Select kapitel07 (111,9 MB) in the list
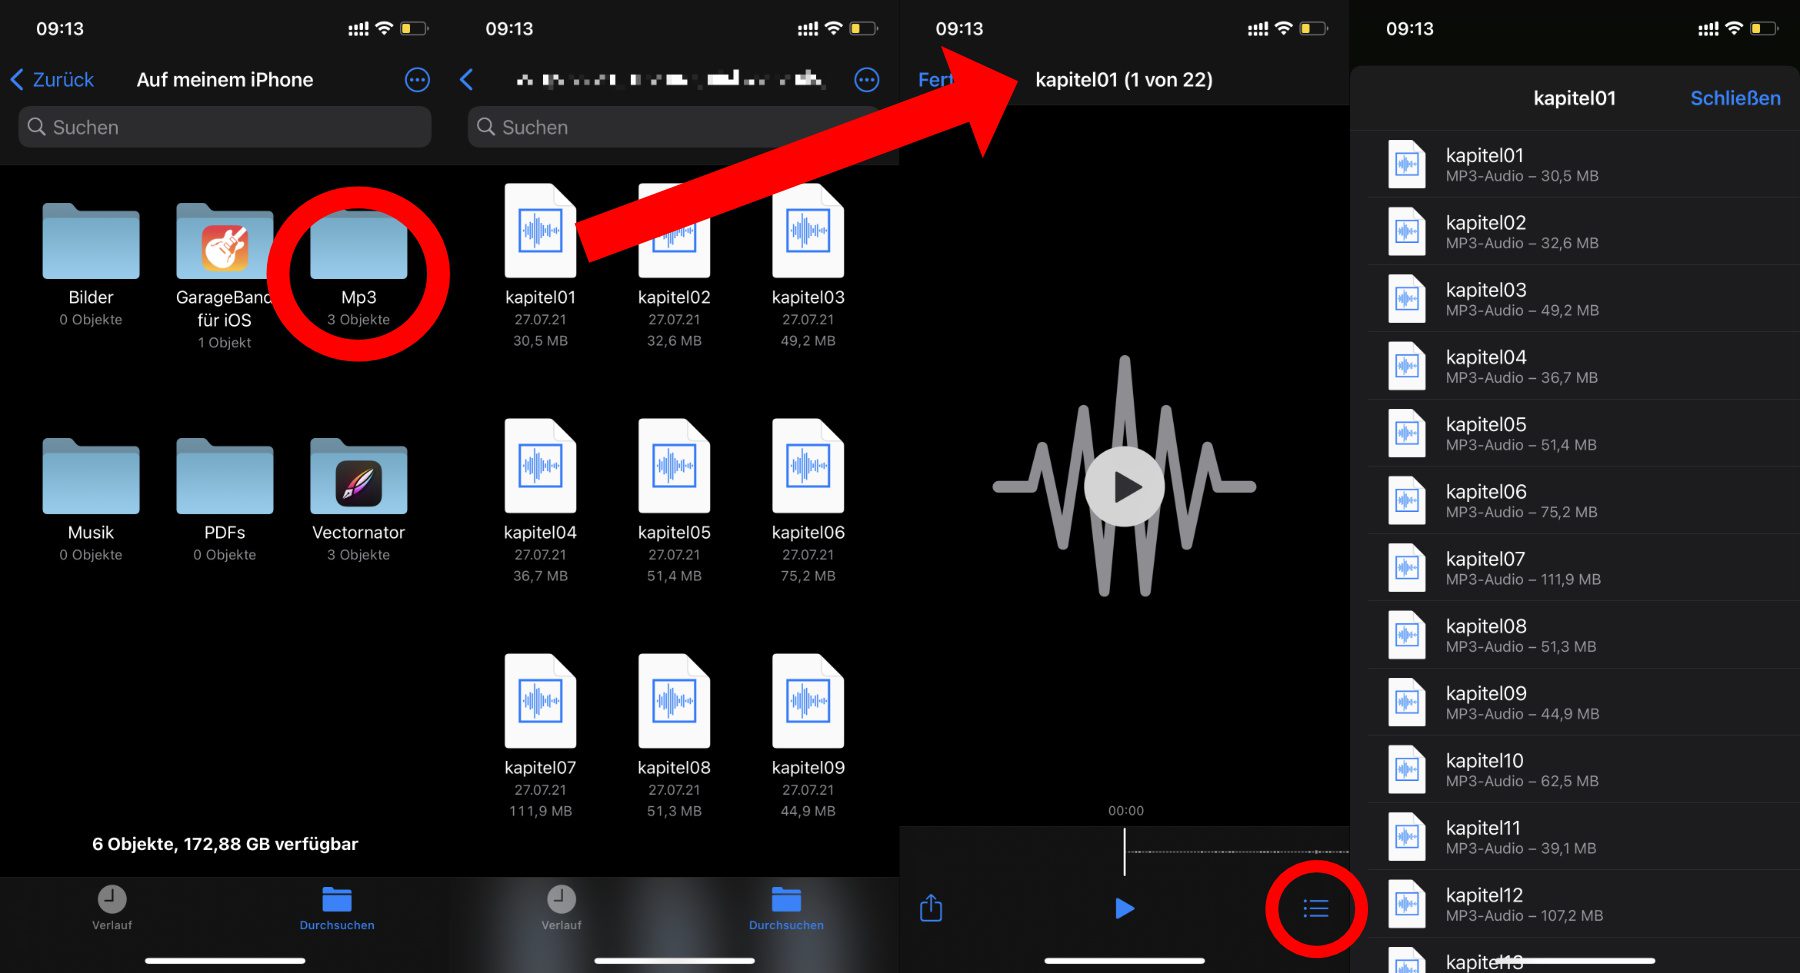1800x973 pixels. pos(1584,567)
